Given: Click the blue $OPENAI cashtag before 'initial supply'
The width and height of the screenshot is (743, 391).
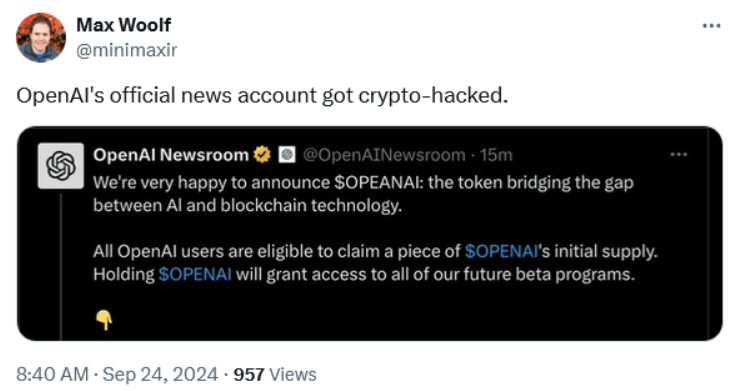Looking at the screenshot, I should 502,251.
